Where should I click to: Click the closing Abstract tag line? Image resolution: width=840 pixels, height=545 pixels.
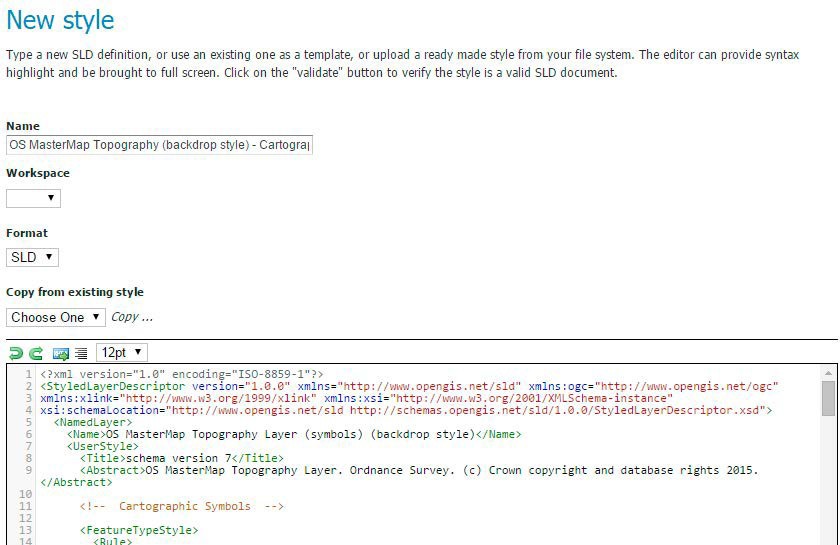(x=76, y=482)
